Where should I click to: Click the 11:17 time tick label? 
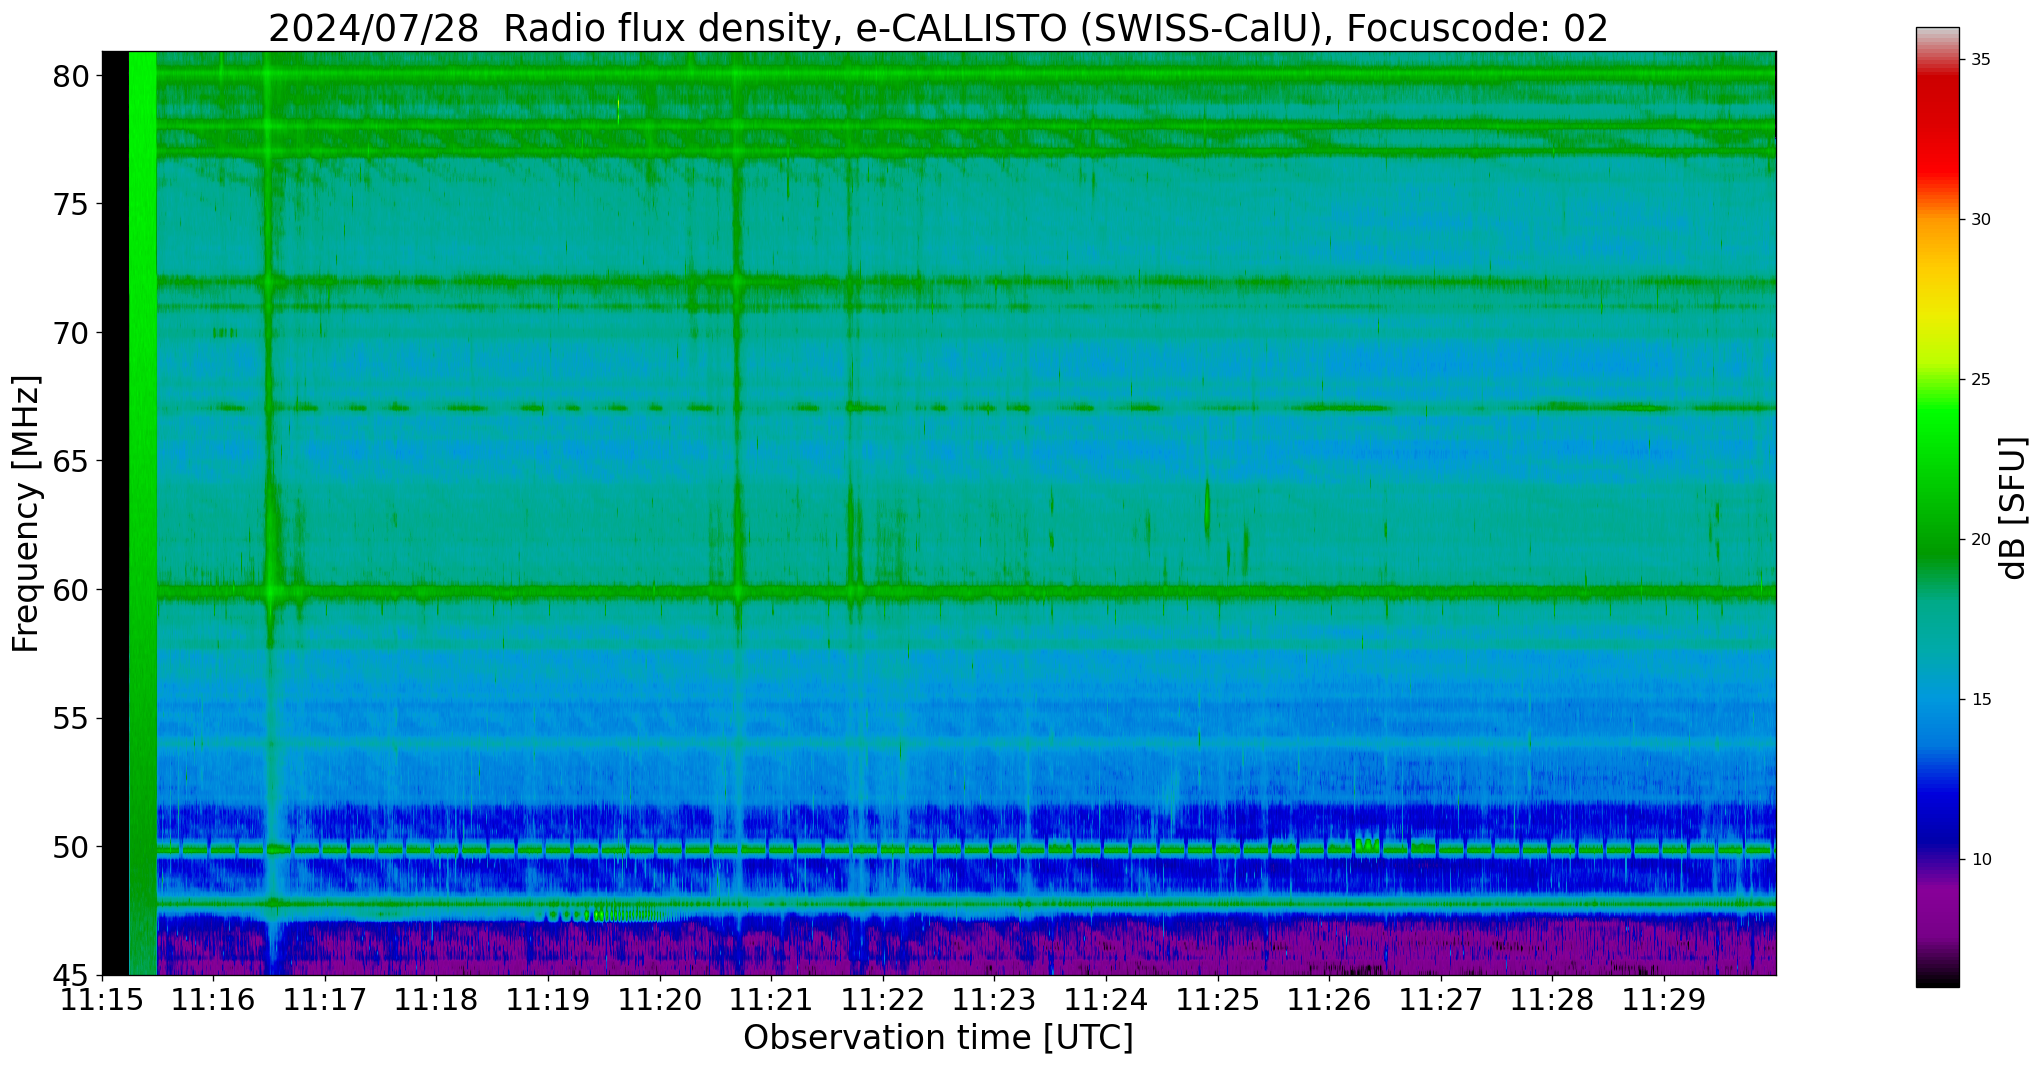pos(325,1001)
